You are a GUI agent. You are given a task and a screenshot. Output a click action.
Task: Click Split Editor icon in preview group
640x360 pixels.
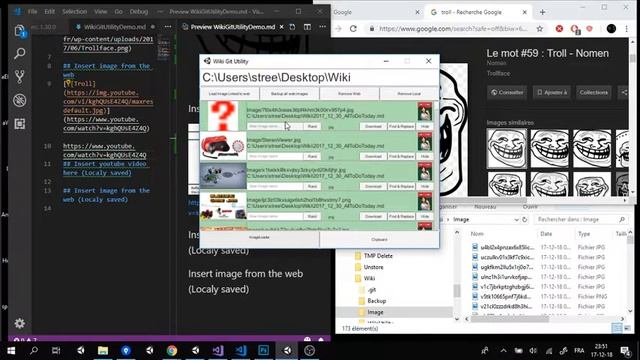[x=307, y=27]
